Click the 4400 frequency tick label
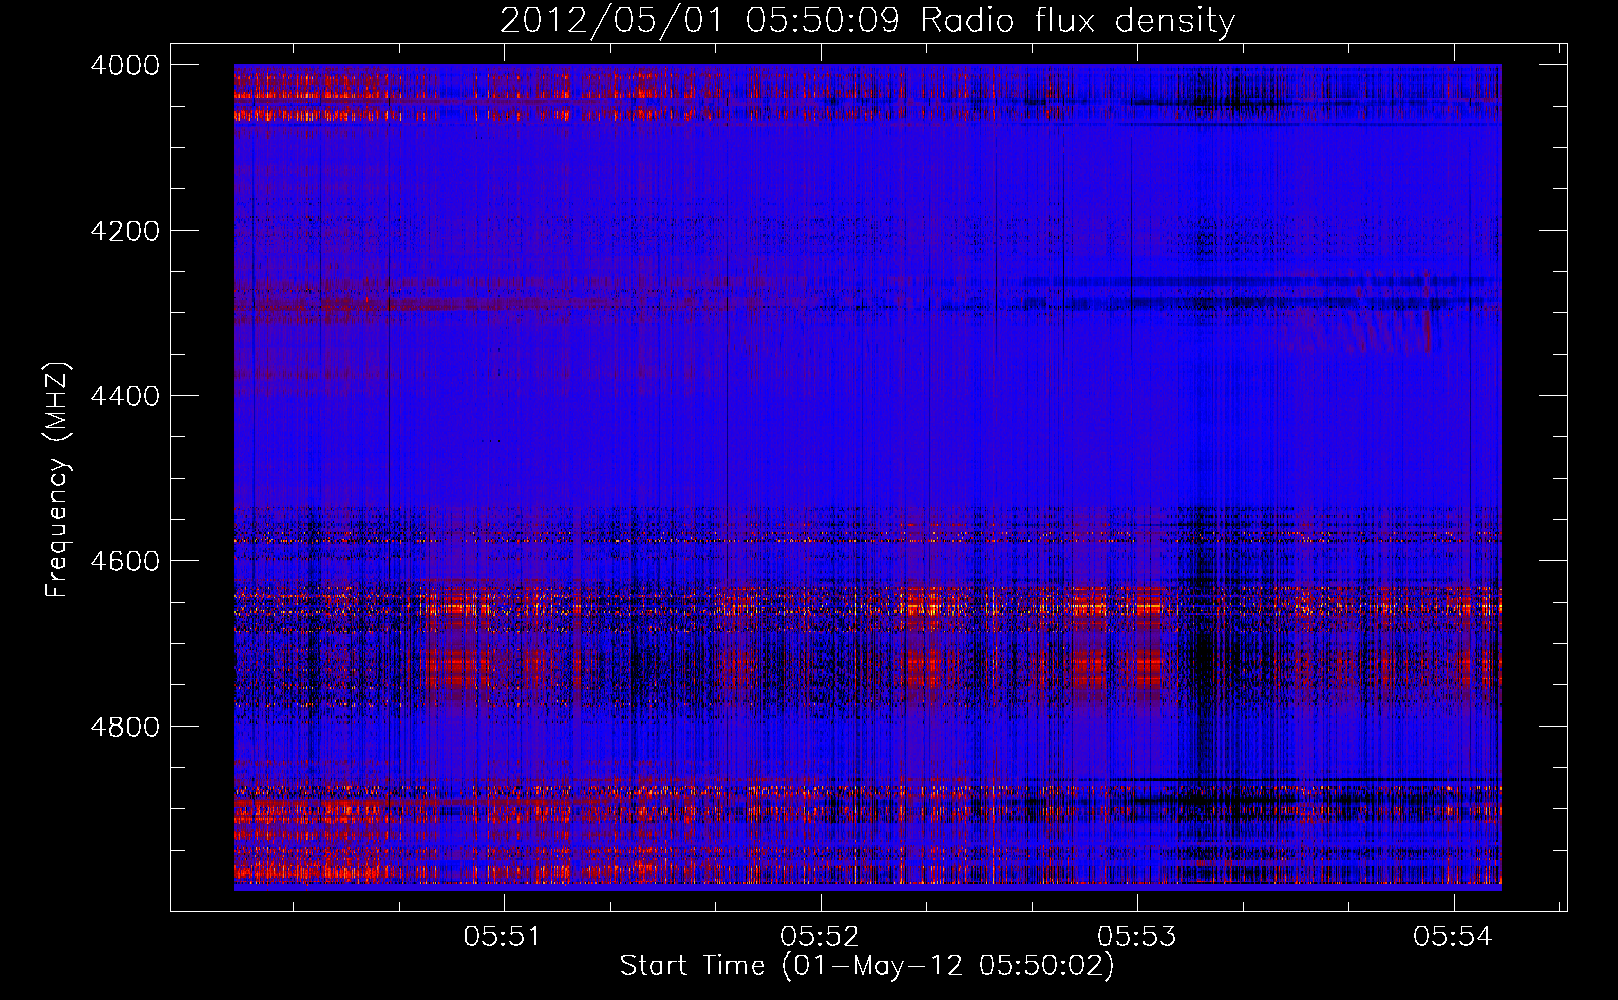This screenshot has width=1618, height=1000. 125,396
